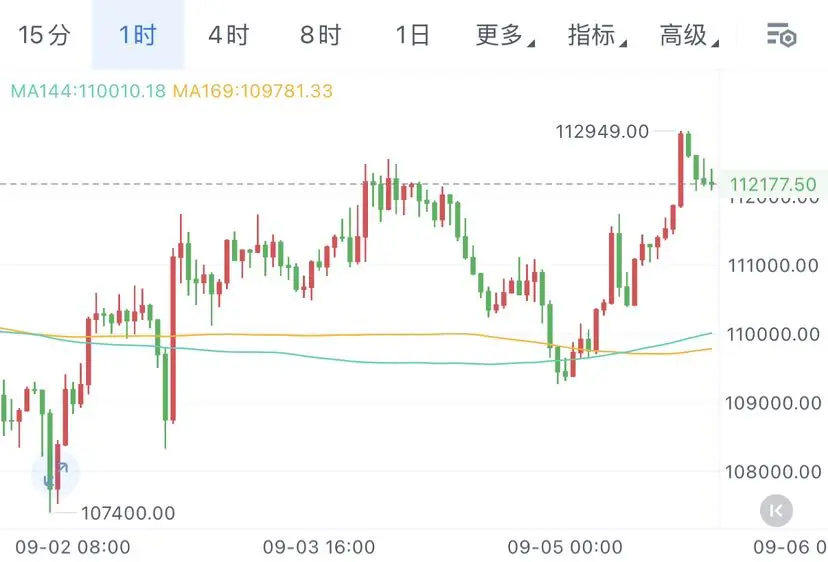Image resolution: width=828 pixels, height=562 pixels.
Task: Switch chart to 4时 interval
Action: point(229,35)
